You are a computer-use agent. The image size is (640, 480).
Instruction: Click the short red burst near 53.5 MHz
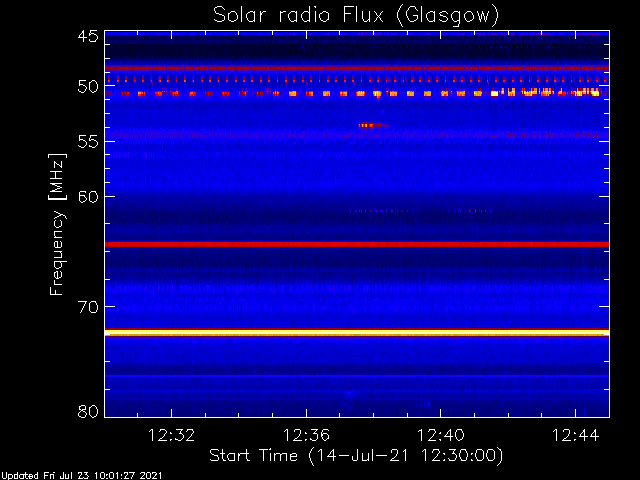373,125
